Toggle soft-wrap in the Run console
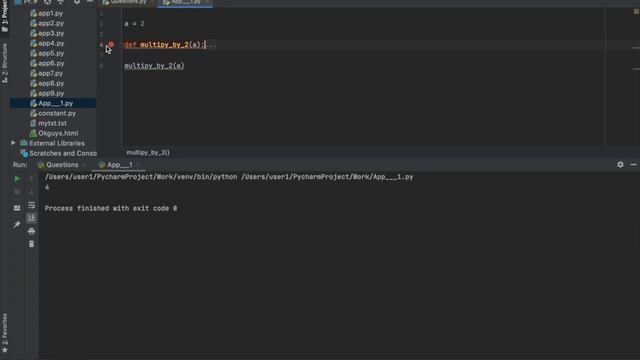The width and height of the screenshot is (640, 360). 31,205
